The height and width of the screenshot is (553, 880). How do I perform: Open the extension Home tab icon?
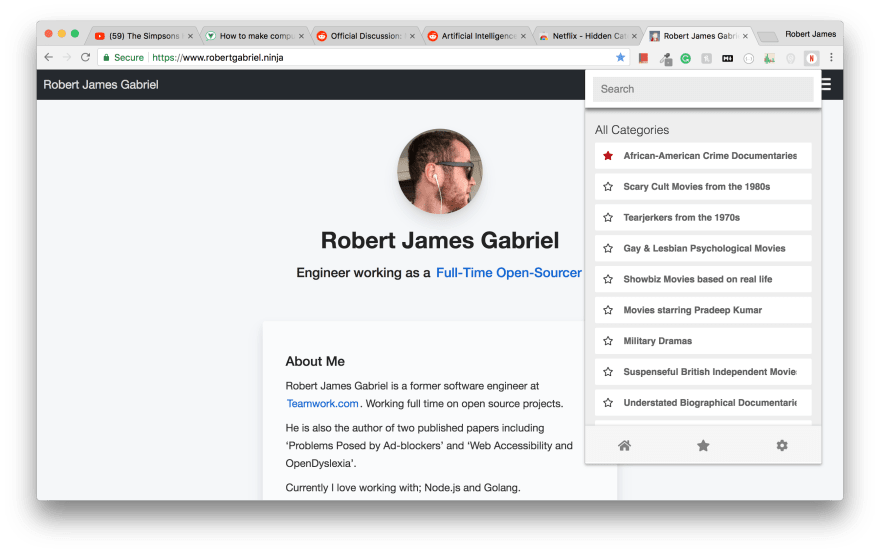pyautogui.click(x=624, y=446)
